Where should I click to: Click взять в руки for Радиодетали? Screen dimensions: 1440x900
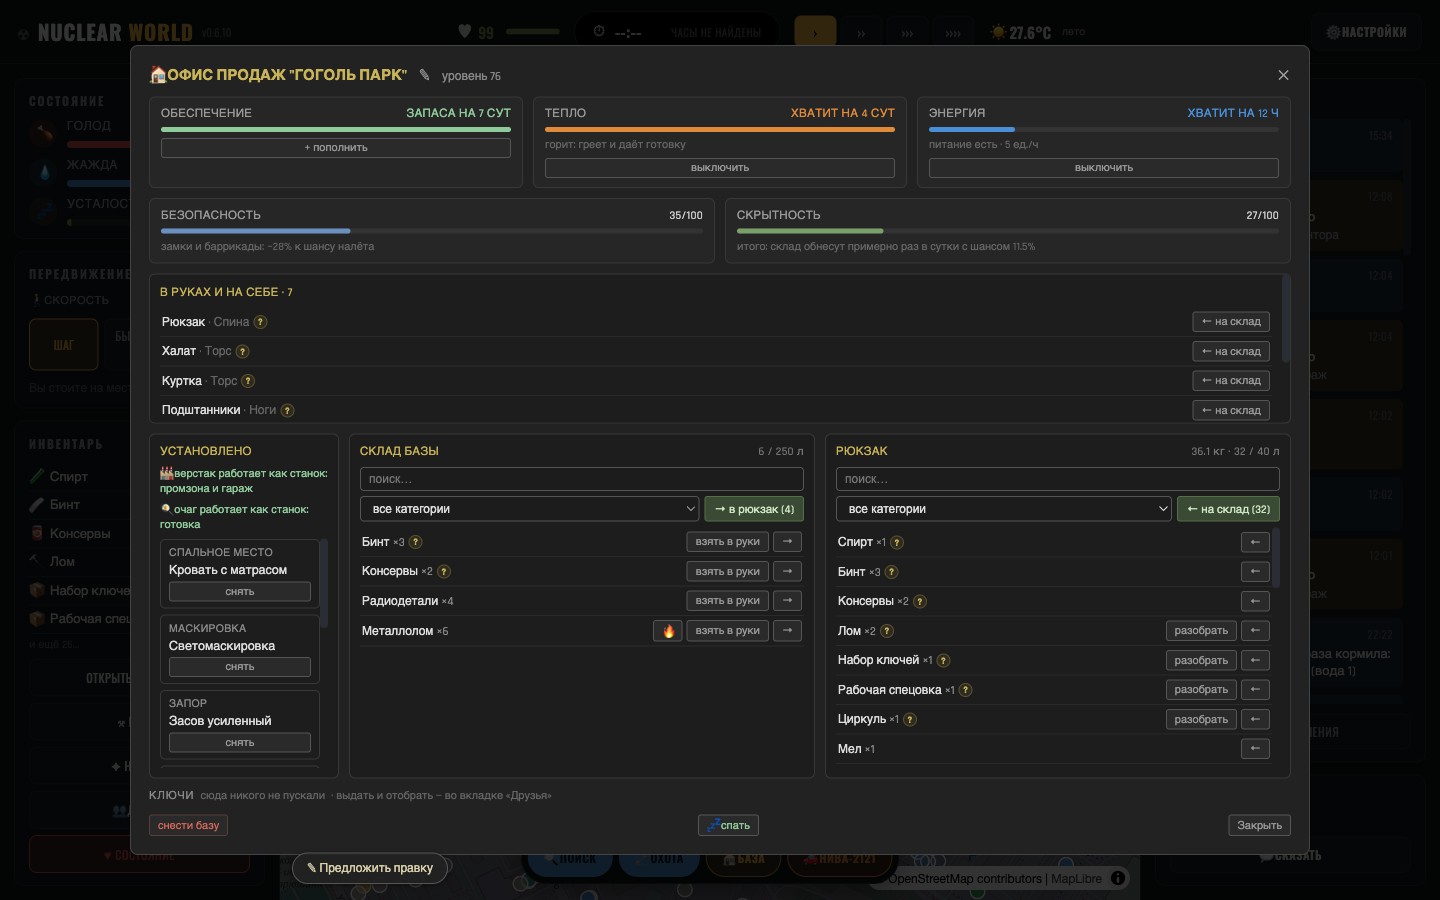coord(728,601)
